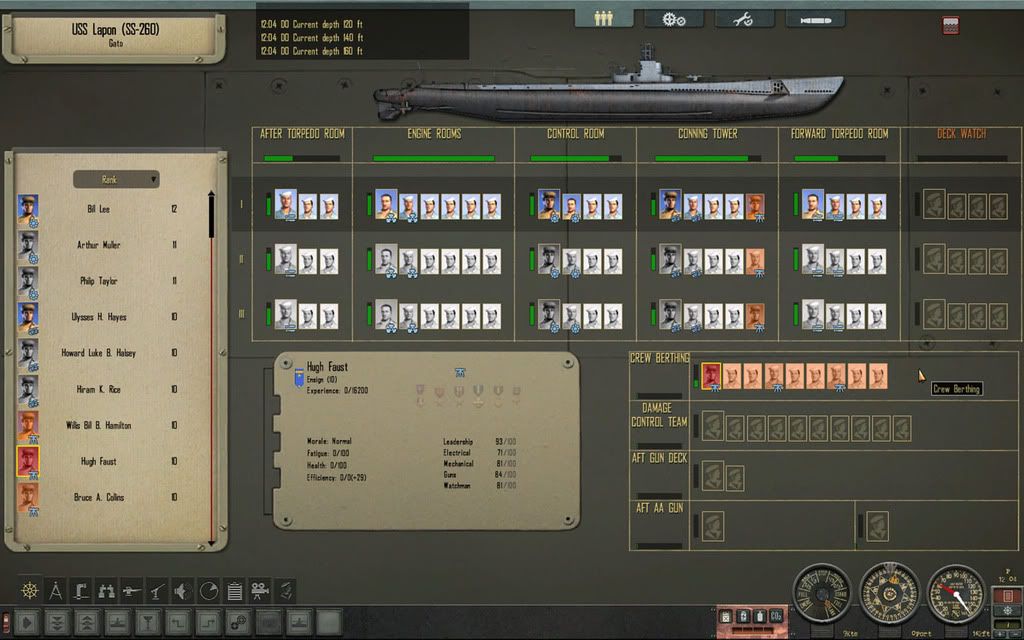Select the Deck Watch compartment header
Image resolution: width=1024 pixels, height=640 pixels.
(962, 134)
